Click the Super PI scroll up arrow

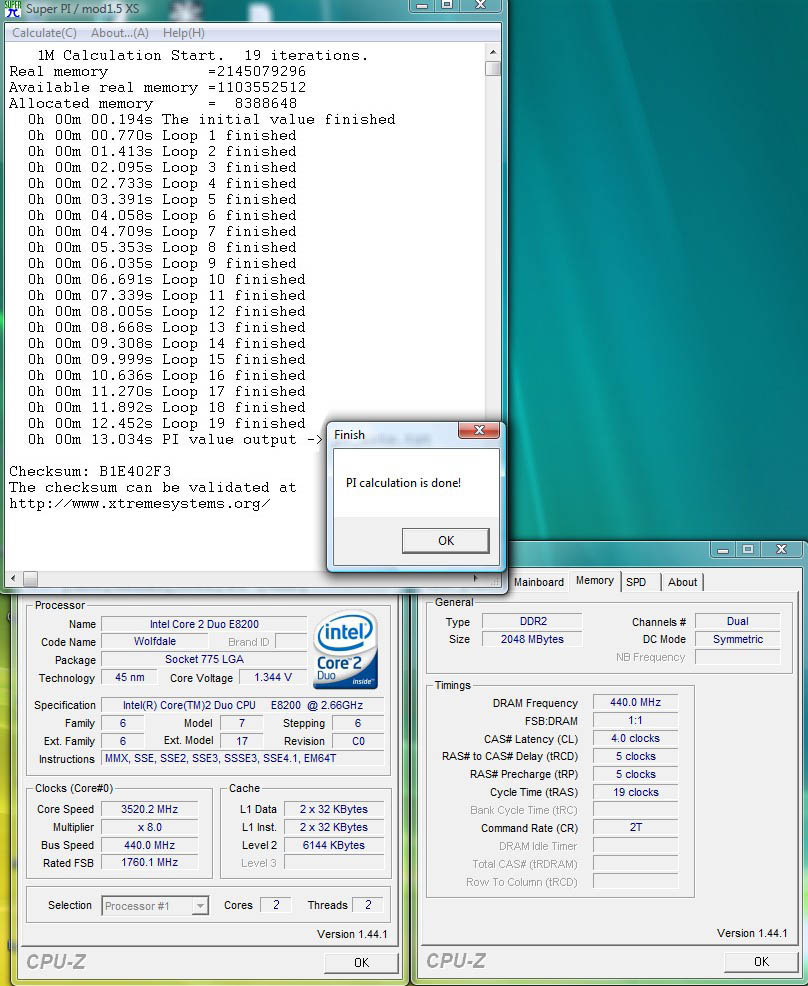point(492,52)
